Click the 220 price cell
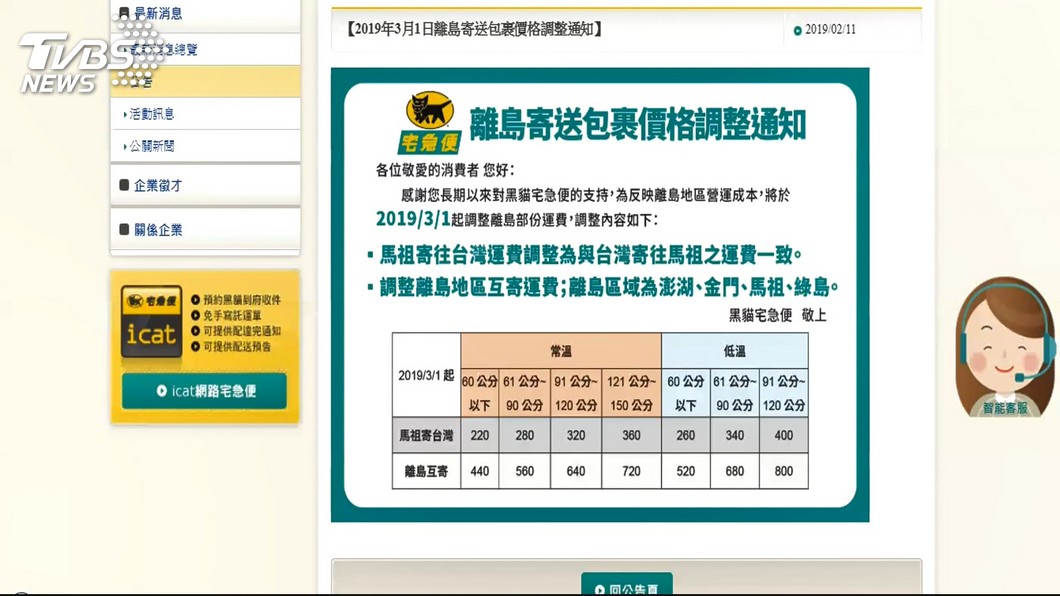This screenshot has width=1060, height=596. pyautogui.click(x=480, y=436)
